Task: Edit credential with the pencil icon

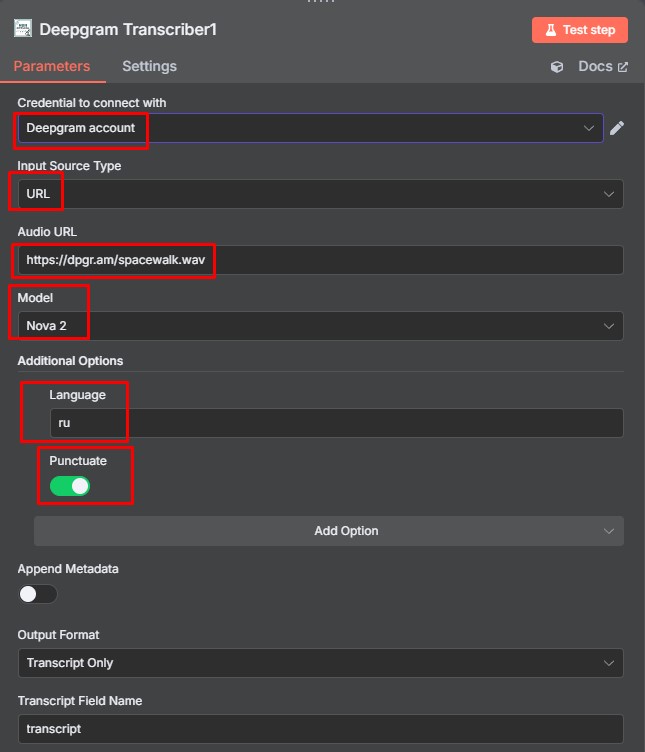Action: click(617, 128)
